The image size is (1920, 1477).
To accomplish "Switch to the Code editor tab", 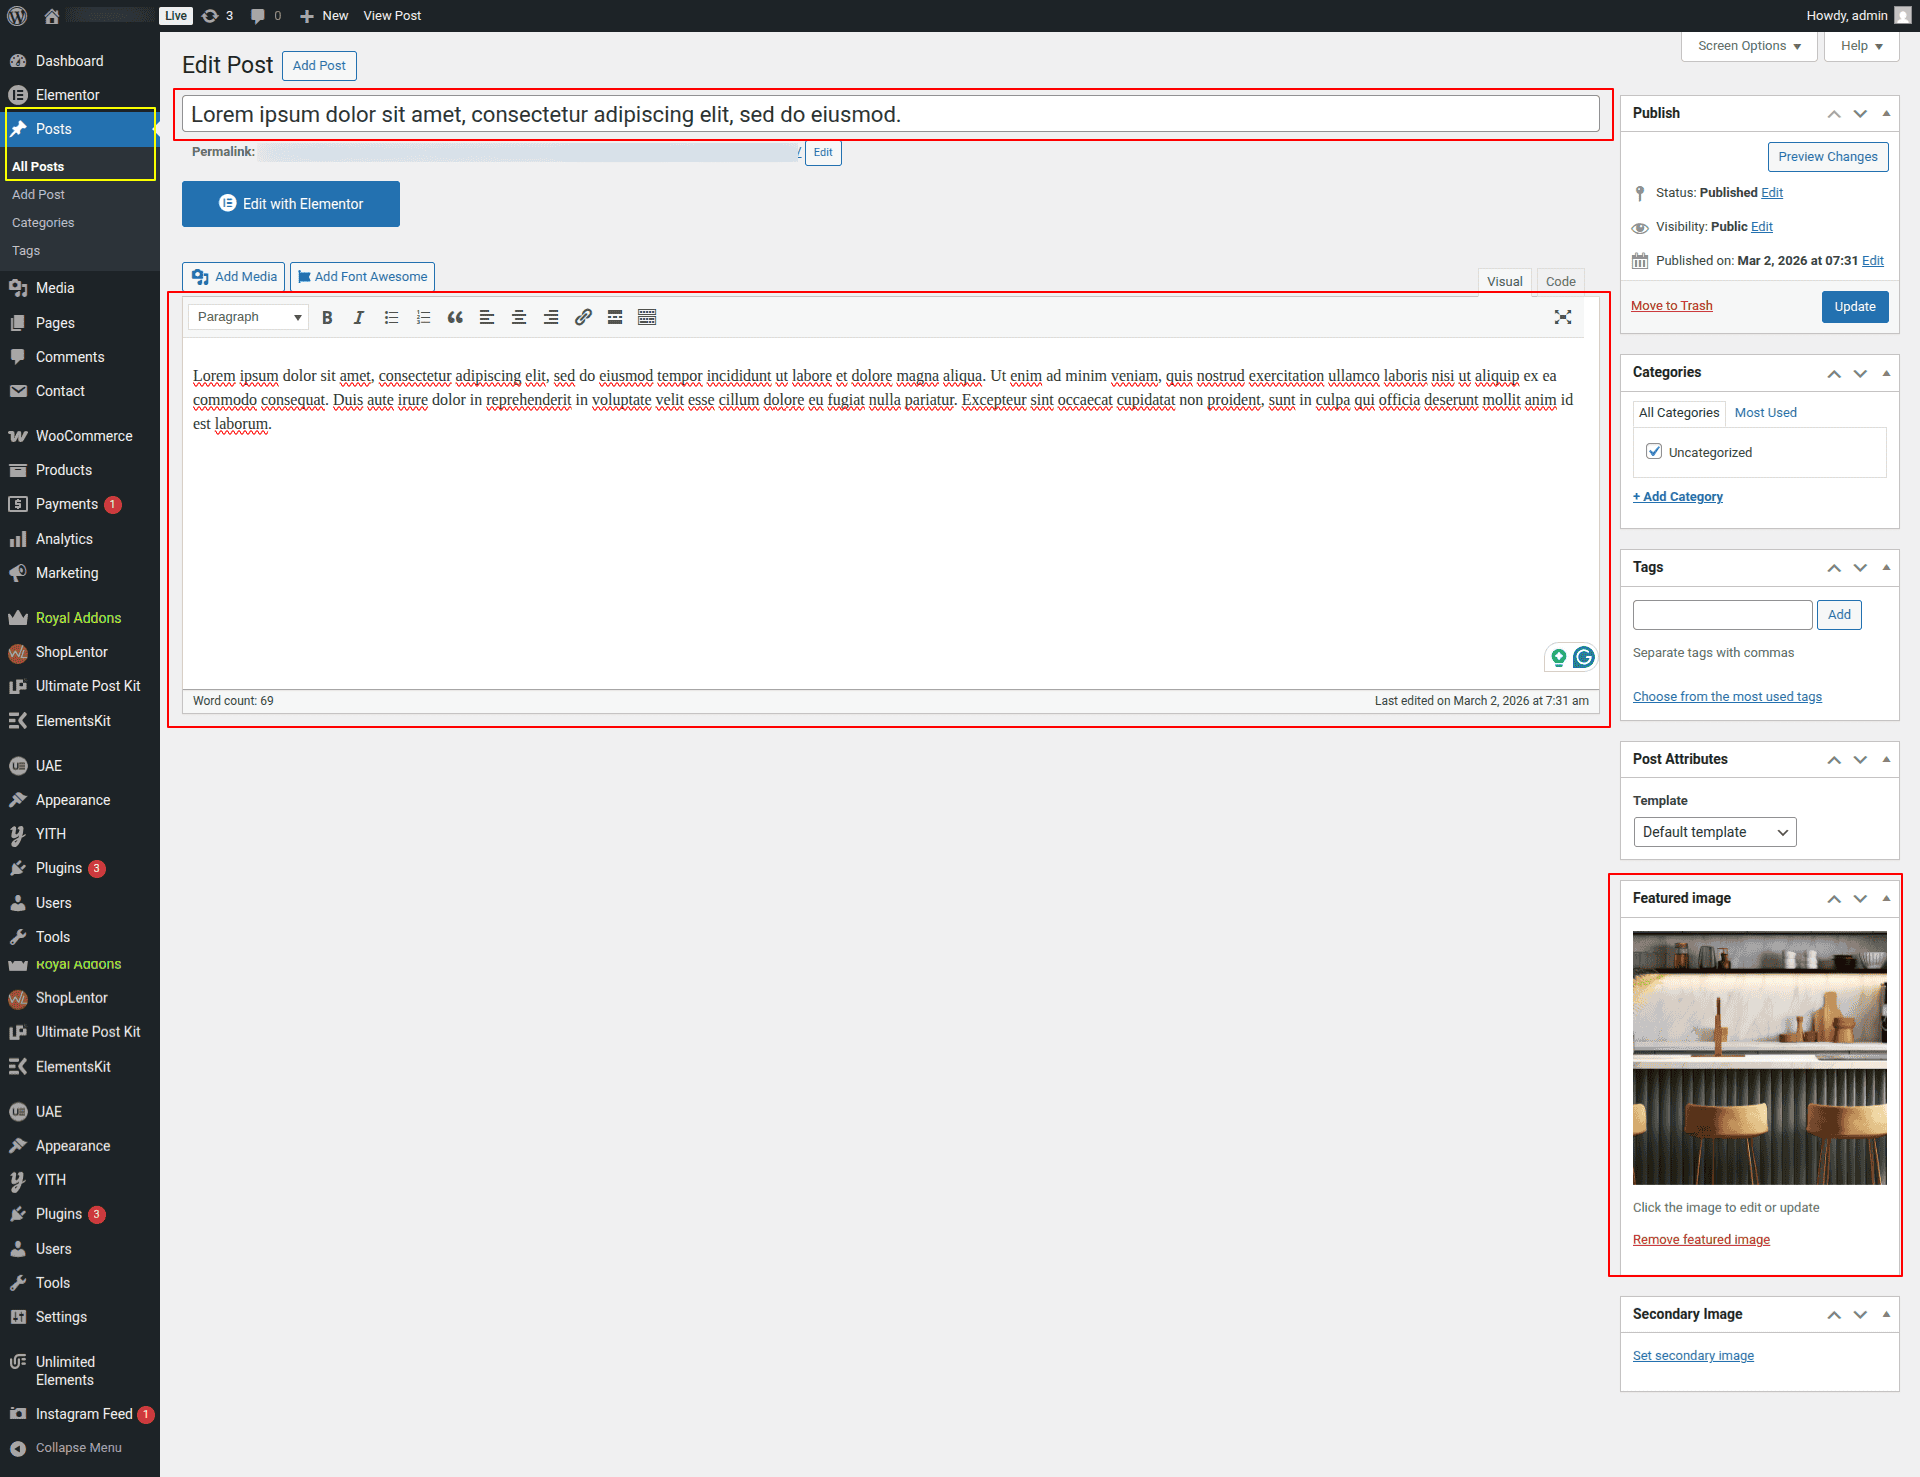I will point(1560,281).
